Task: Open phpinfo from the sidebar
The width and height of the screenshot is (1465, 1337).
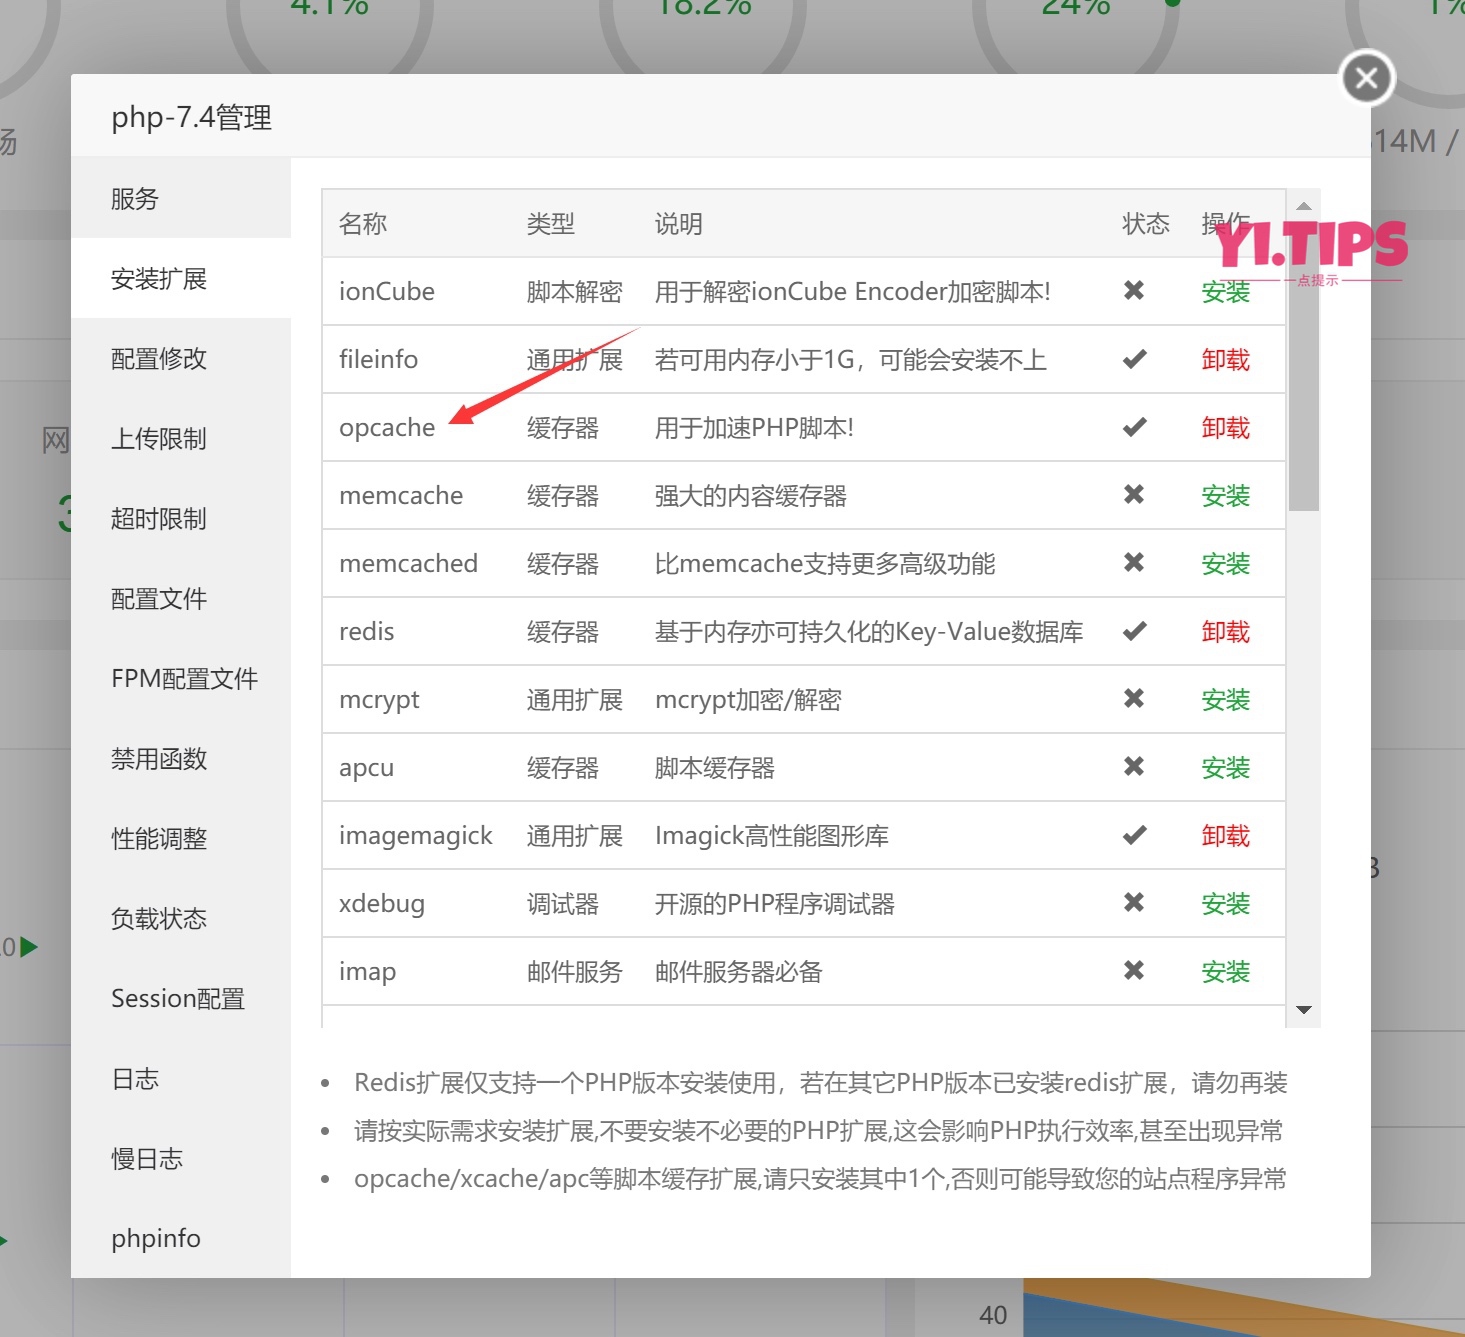Action: pyautogui.click(x=155, y=1238)
